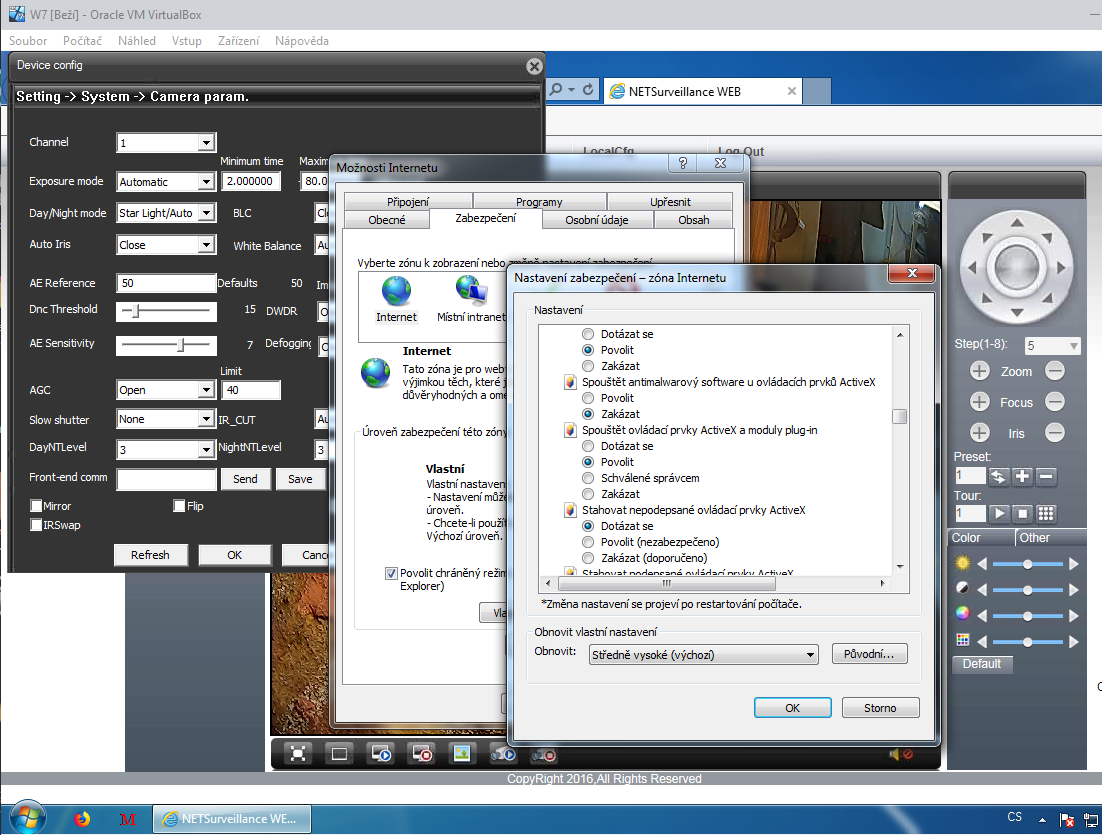Tick the IRSwap checkbox
The image size is (1102, 835).
tap(36, 525)
